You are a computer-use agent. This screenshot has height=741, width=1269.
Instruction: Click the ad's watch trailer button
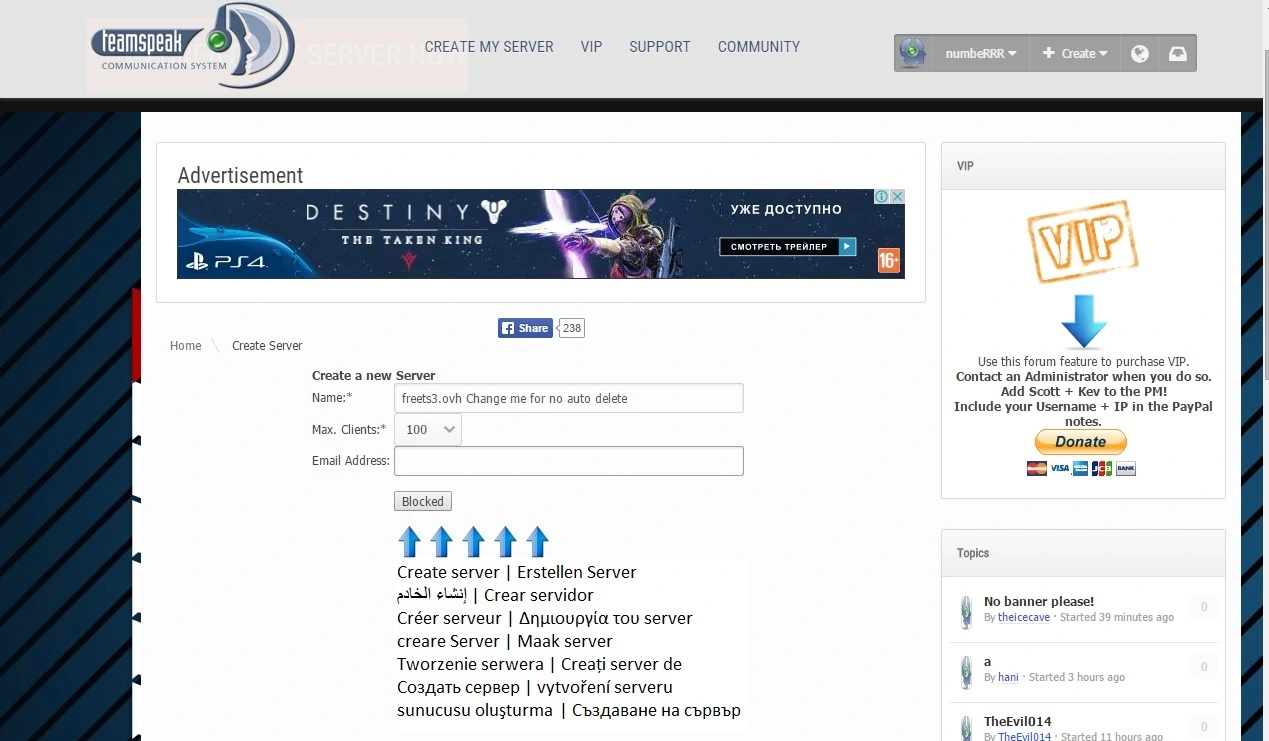(788, 246)
